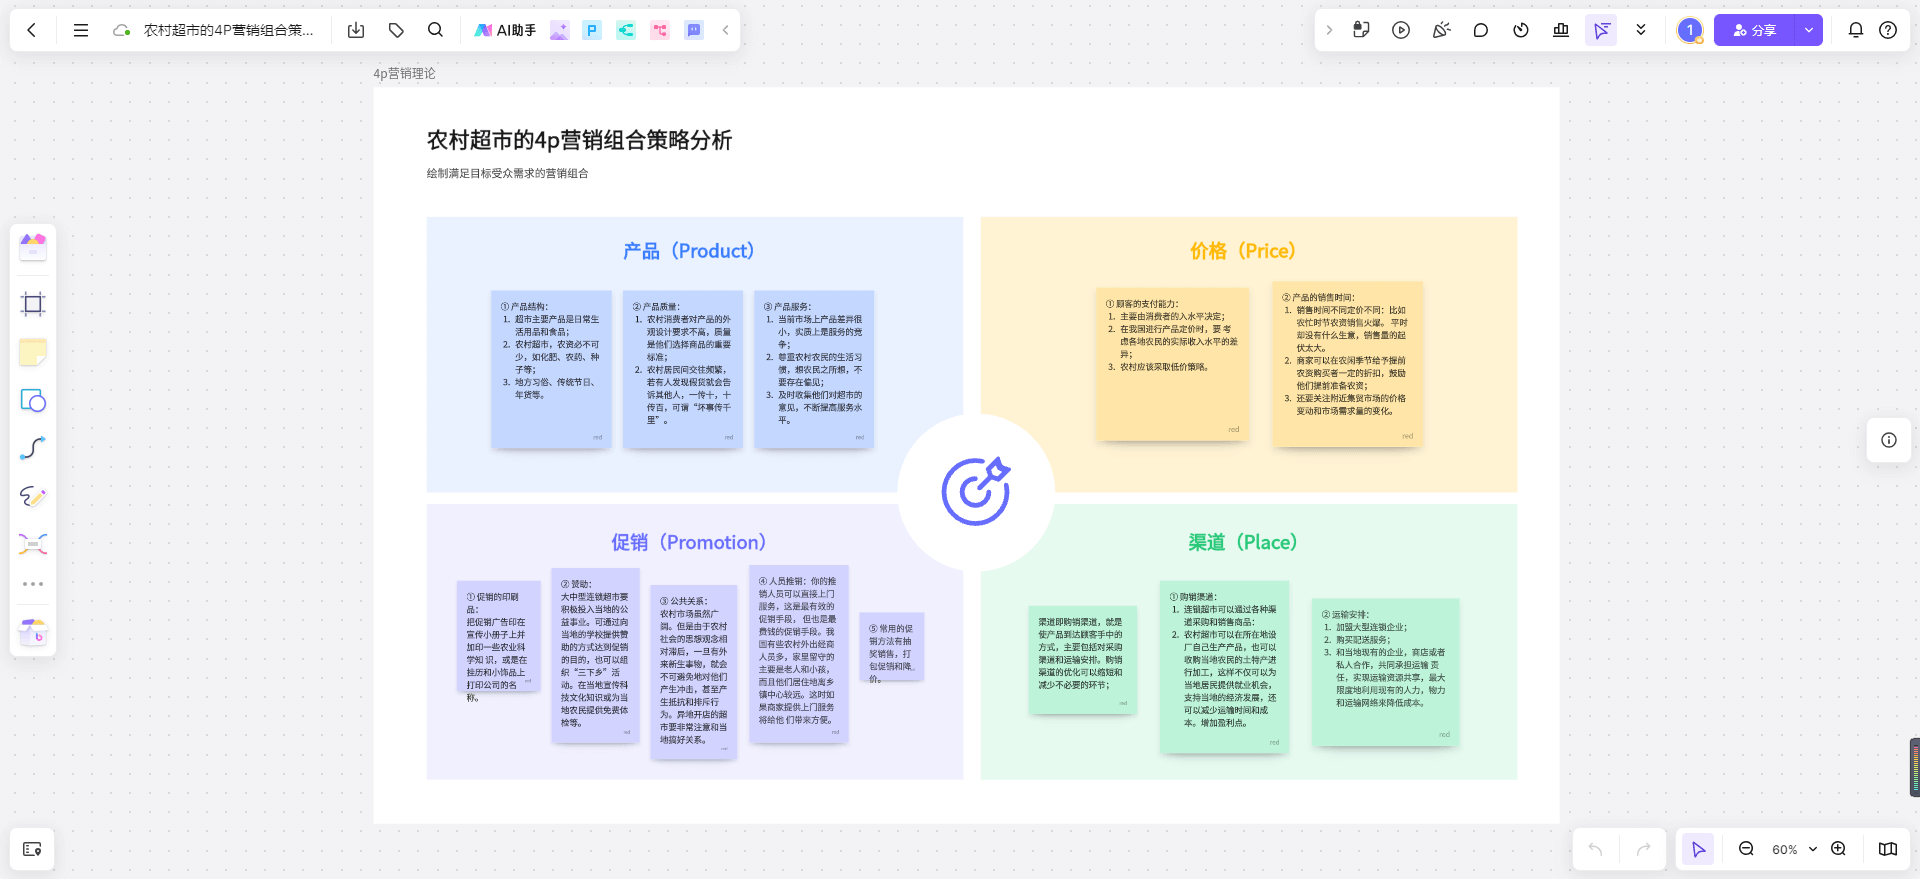Open the outline panel at bottom left
Screen dimensions: 1920x879
point(32,849)
